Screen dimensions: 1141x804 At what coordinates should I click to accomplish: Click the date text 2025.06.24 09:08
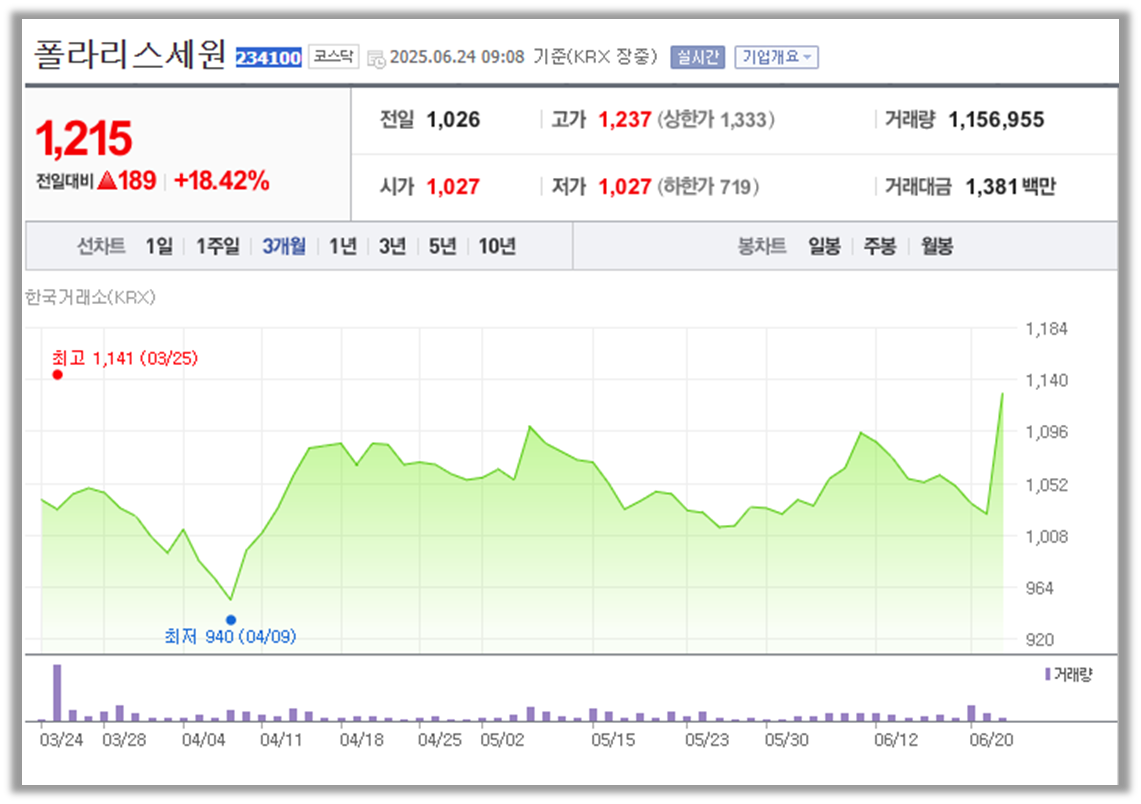tap(457, 57)
